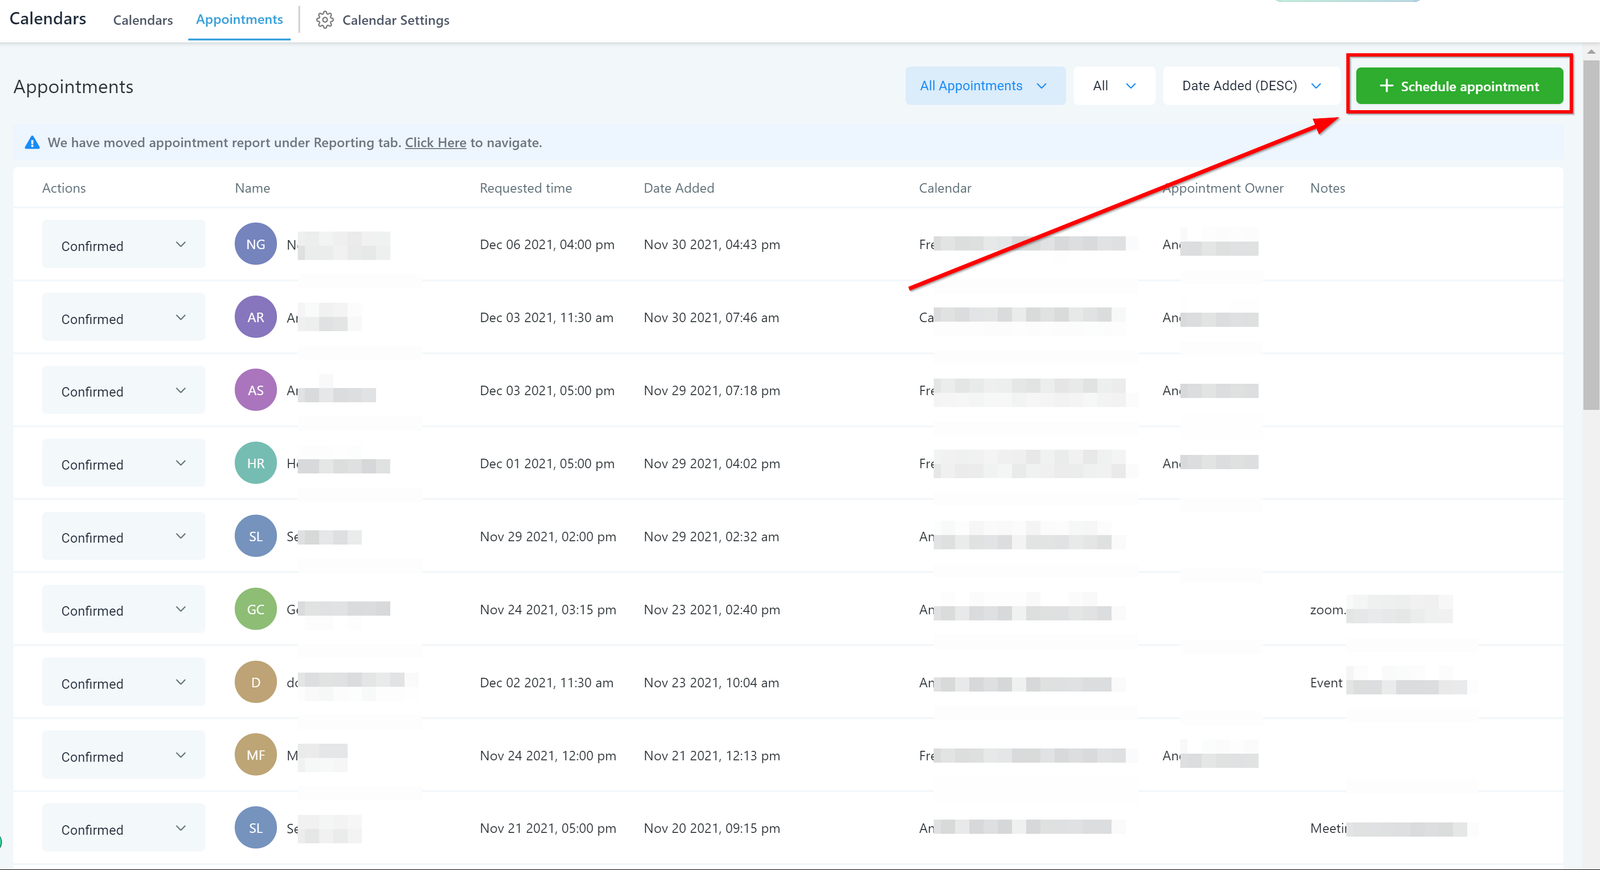This screenshot has height=870, width=1600.
Task: Click the Date Added column header
Action: coord(679,188)
